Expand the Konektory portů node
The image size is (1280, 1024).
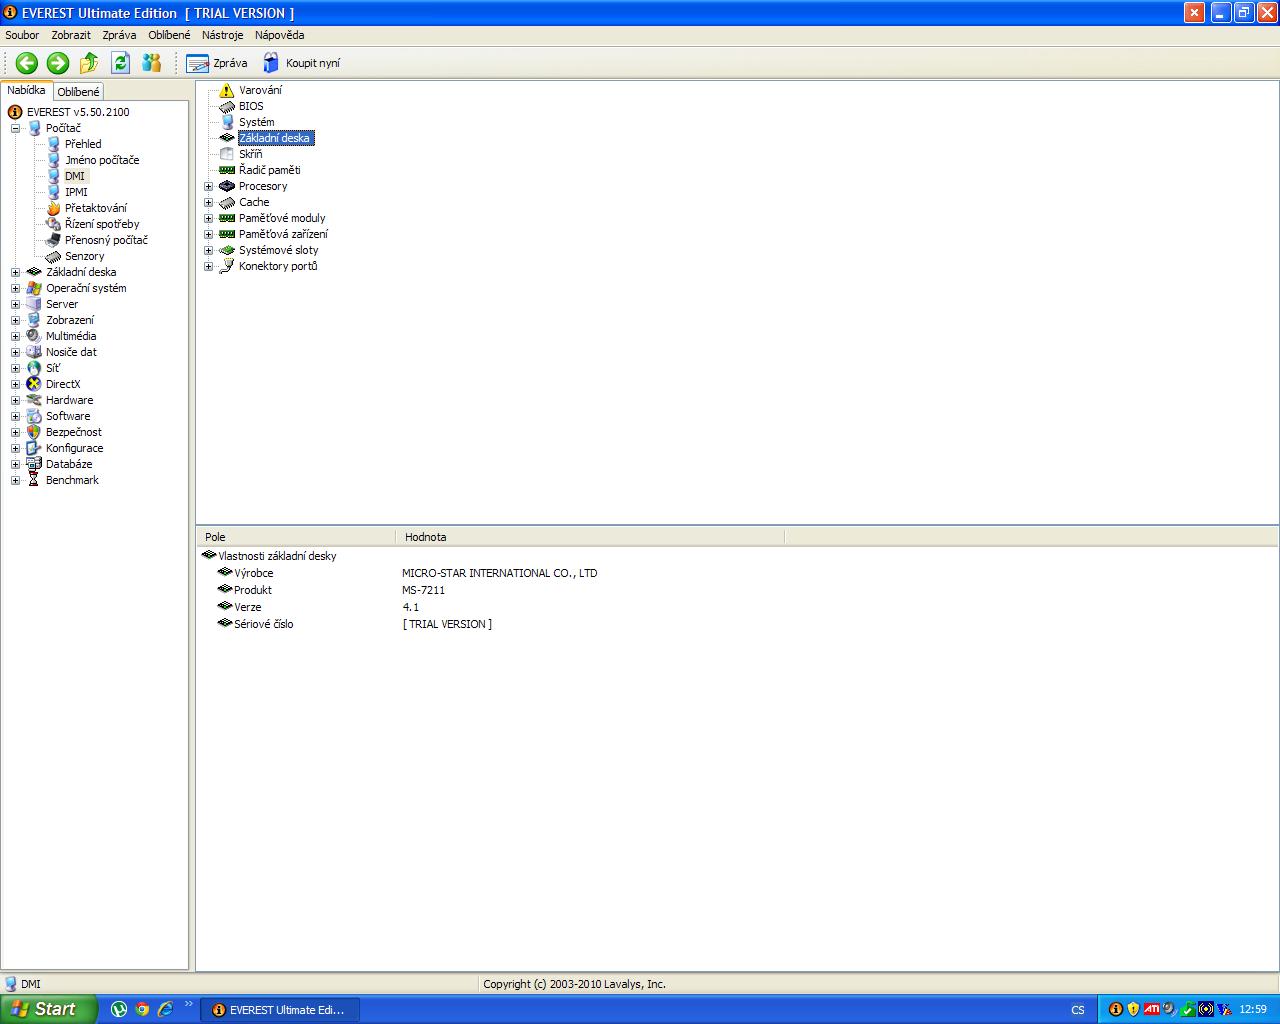[x=208, y=266]
